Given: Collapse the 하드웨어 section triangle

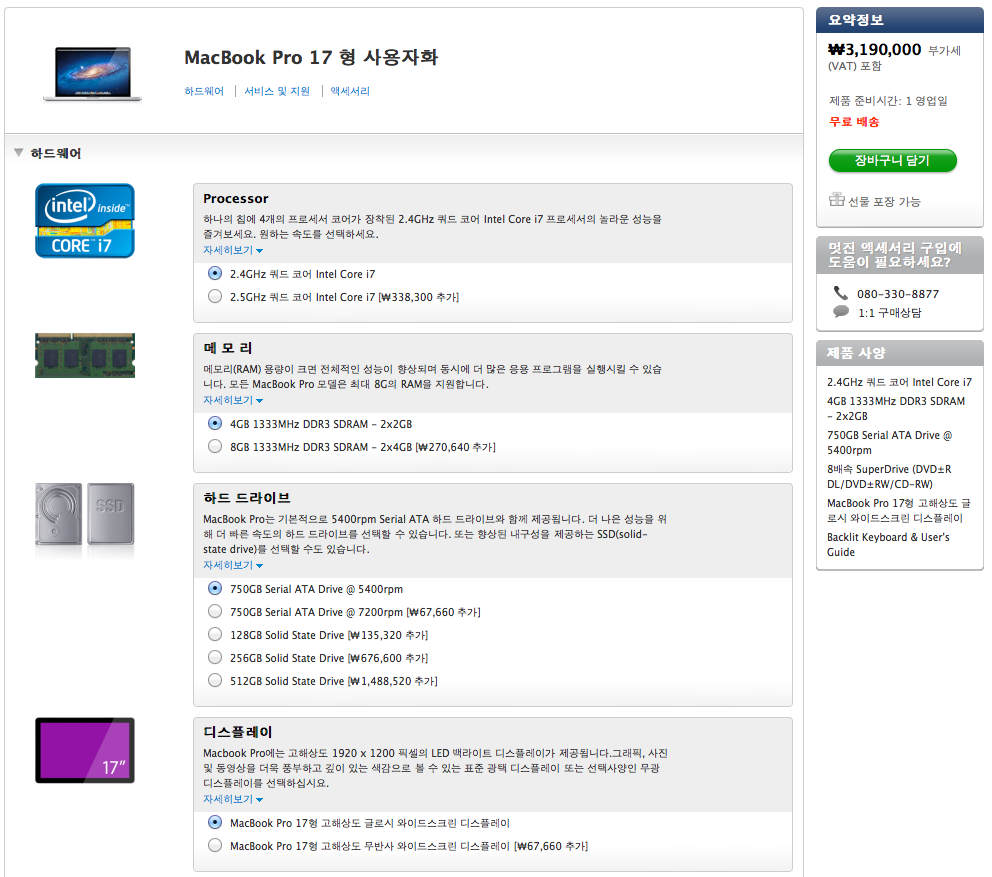Looking at the screenshot, I should click(x=18, y=153).
